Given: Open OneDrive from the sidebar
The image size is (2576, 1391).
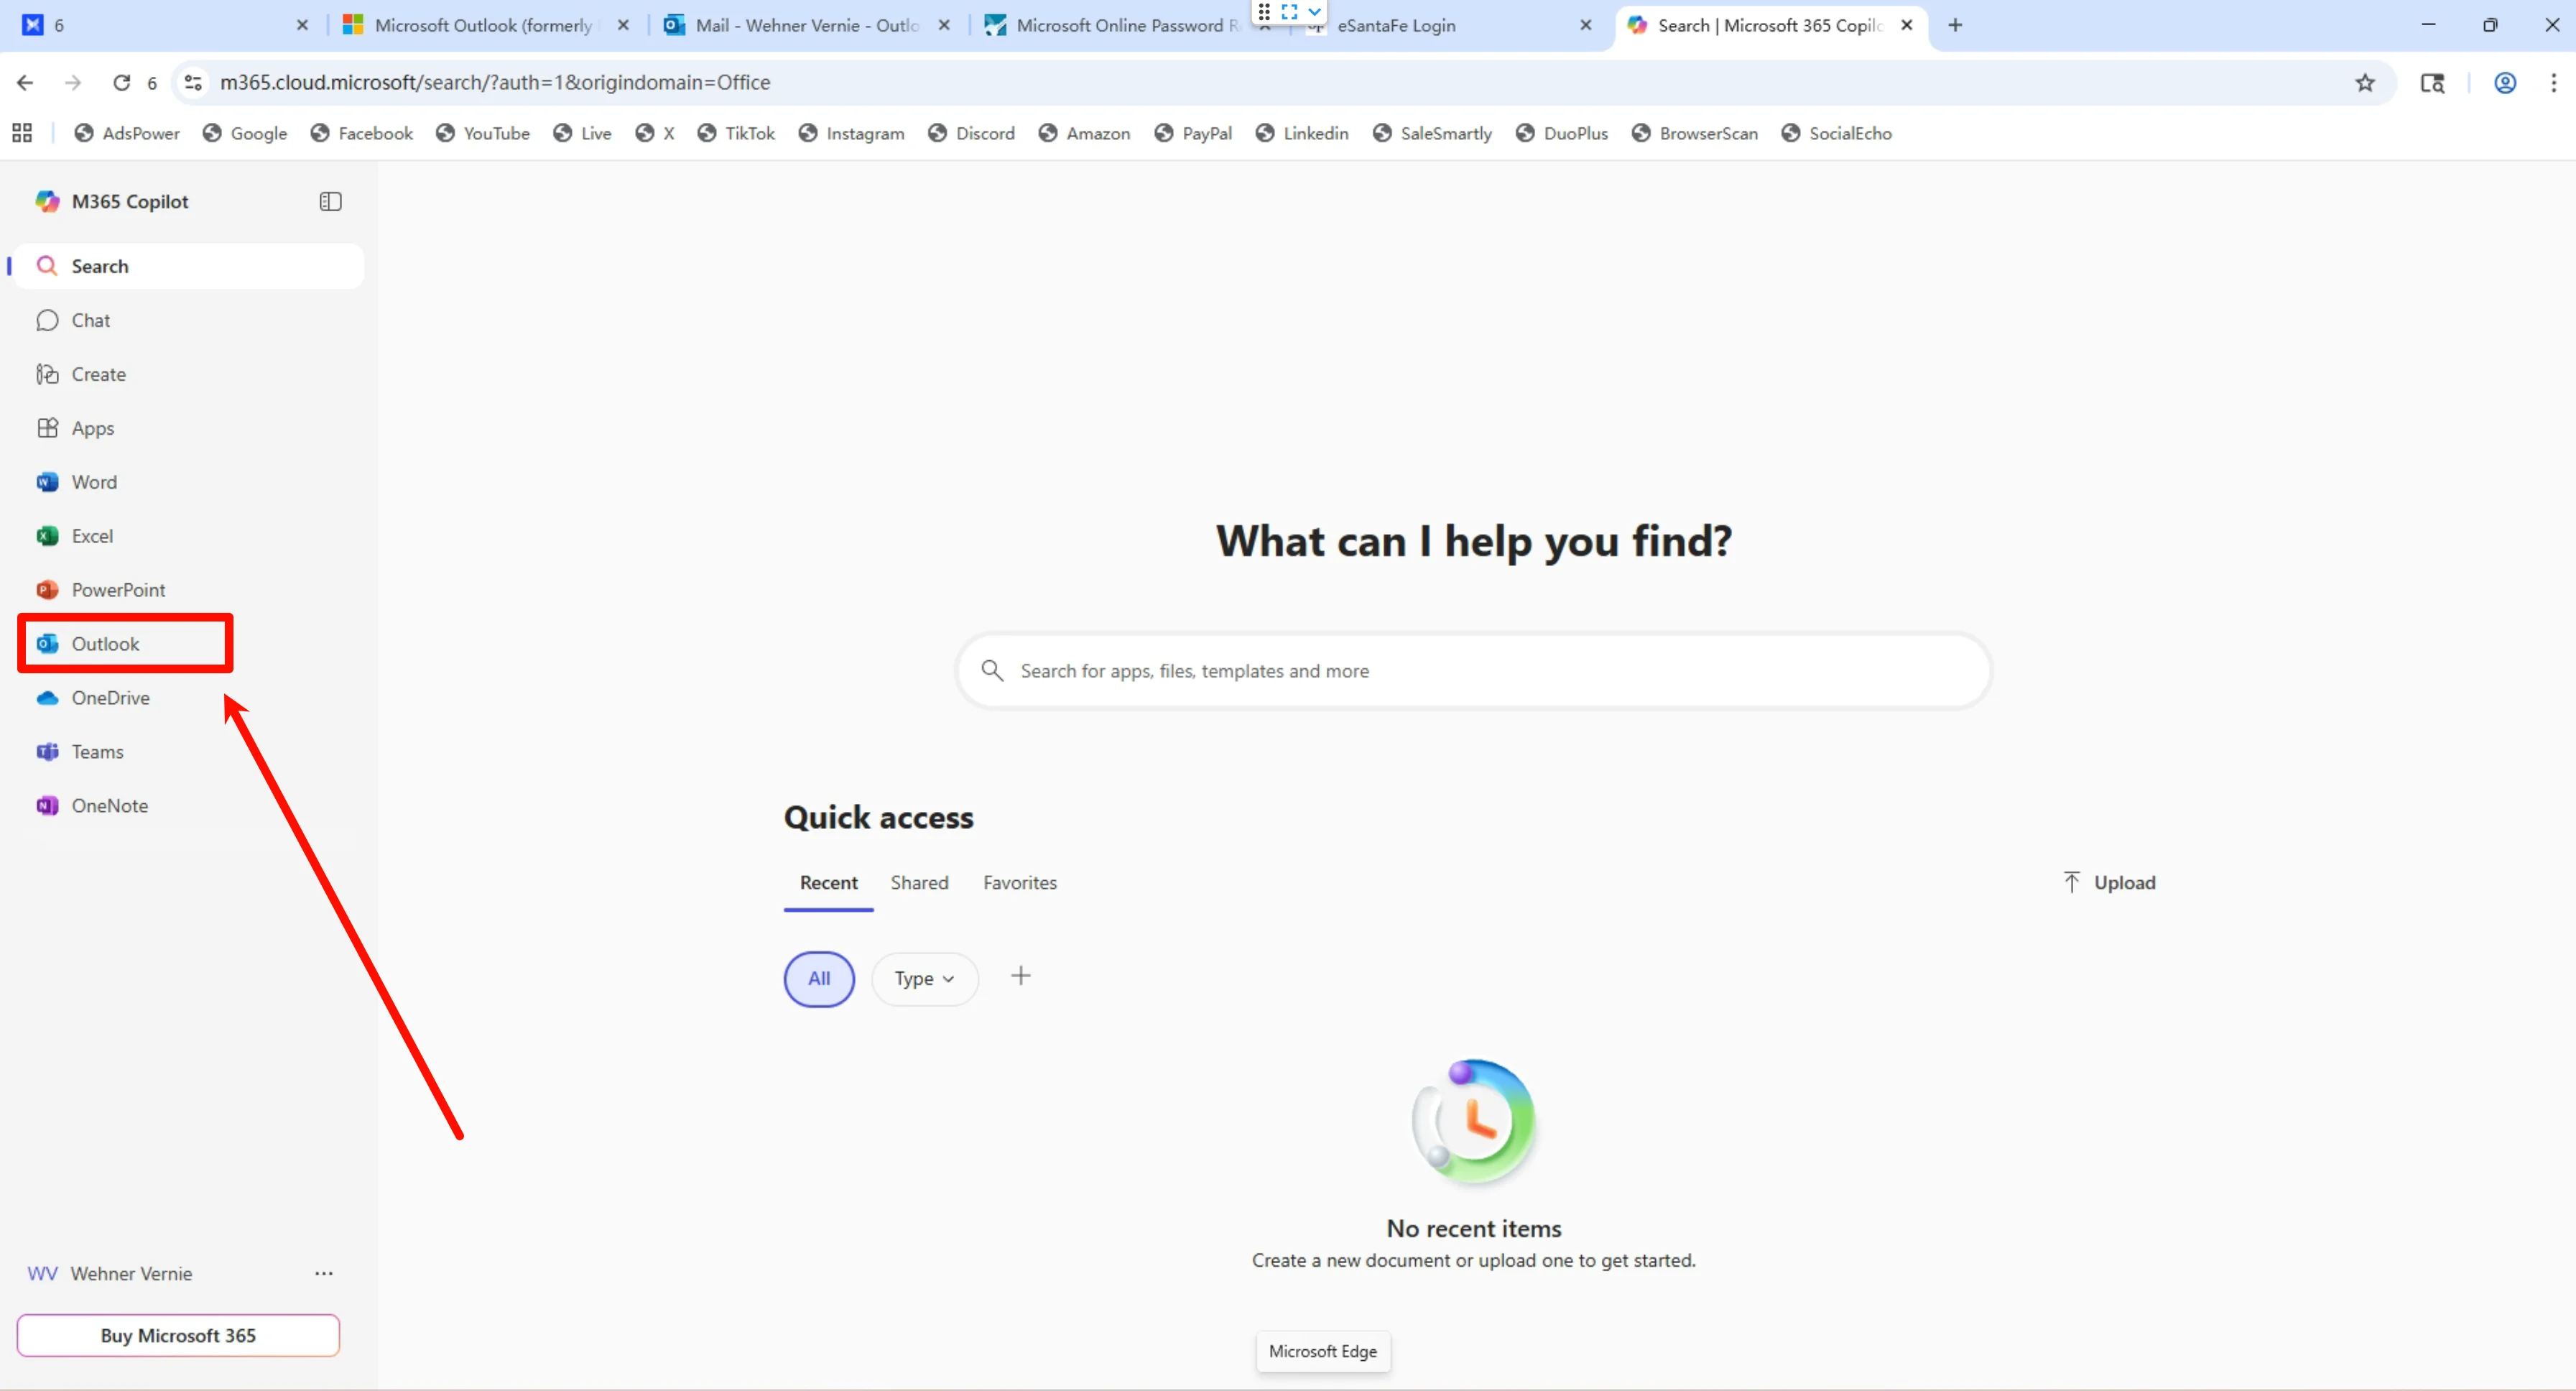Looking at the screenshot, I should click(190, 698).
